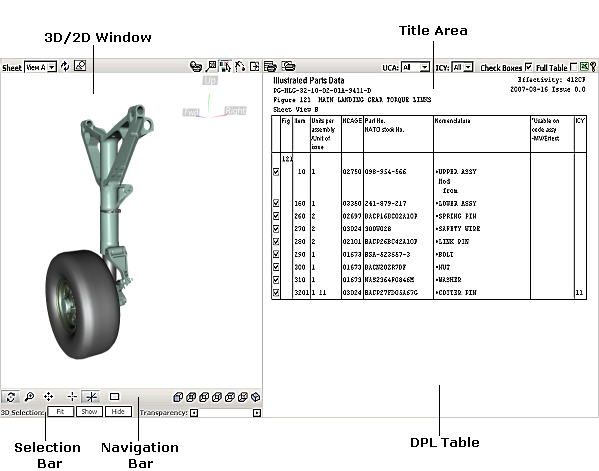Increase transparency with the right arrow
This screenshot has width=599, height=471.
coord(257,413)
